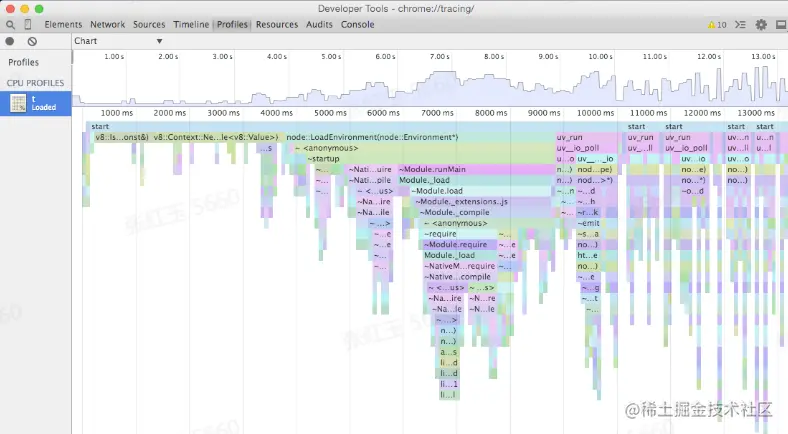
Task: Close the Developer Tools window
Action: (x=10, y=9)
